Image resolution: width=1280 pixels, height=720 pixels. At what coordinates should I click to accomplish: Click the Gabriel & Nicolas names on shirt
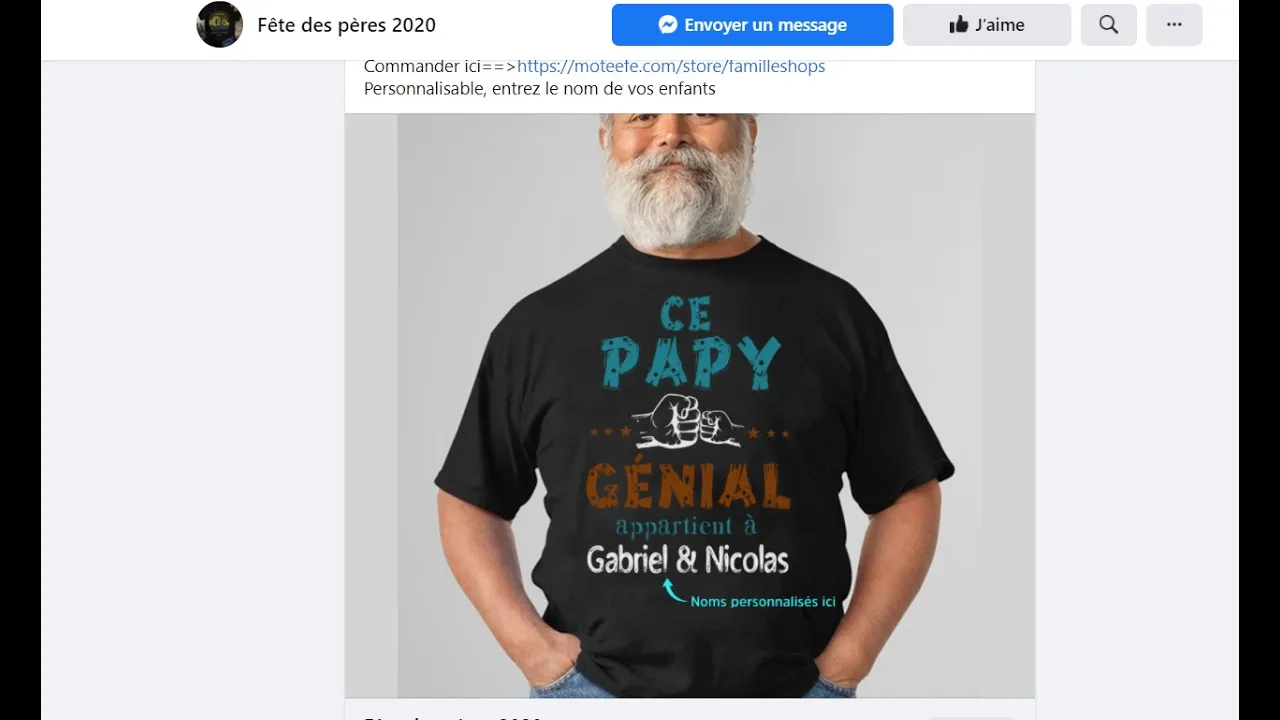(x=688, y=560)
